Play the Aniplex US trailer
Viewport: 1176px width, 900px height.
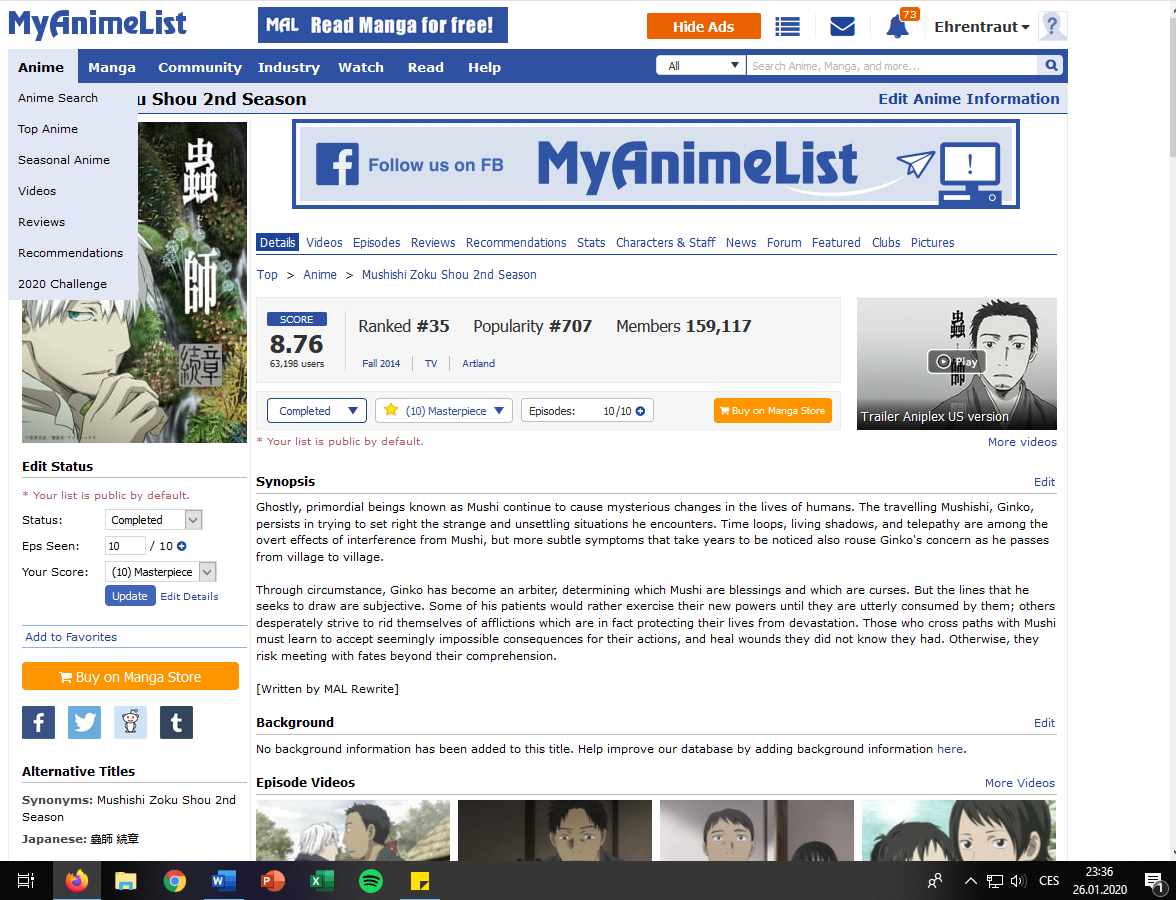pyautogui.click(x=956, y=362)
